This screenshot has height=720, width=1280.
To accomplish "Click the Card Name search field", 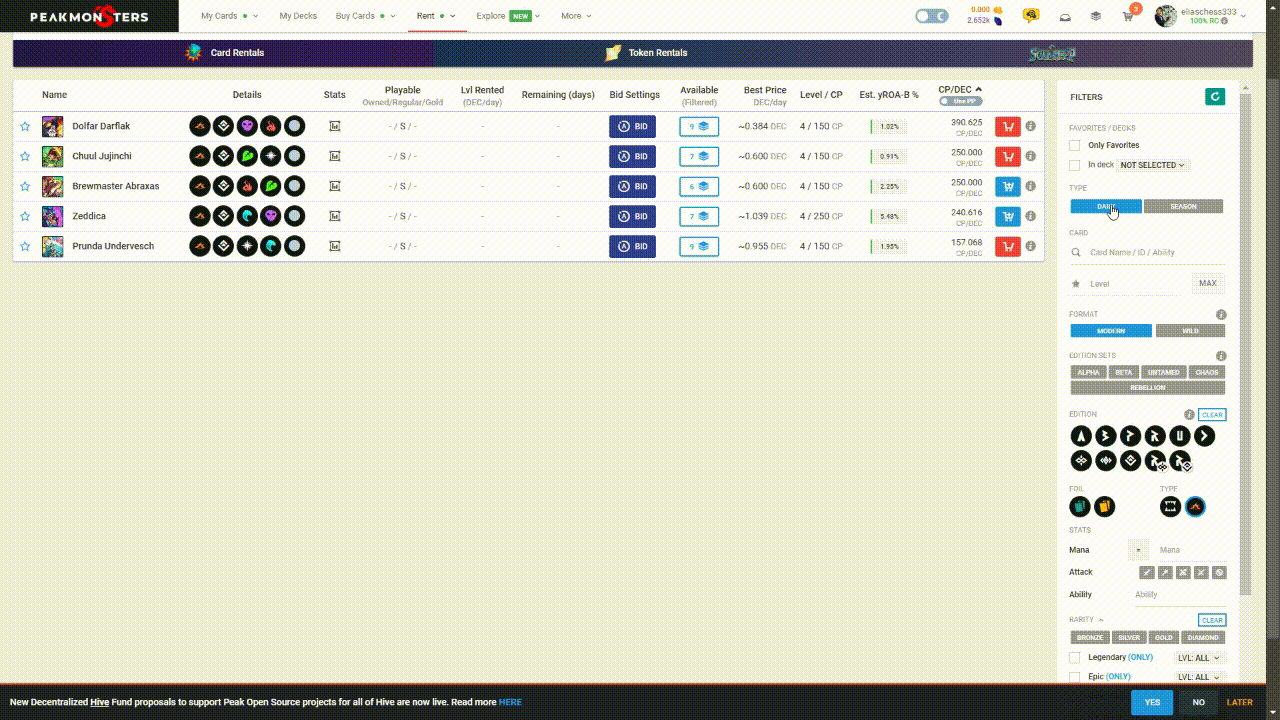I will 1147,253.
